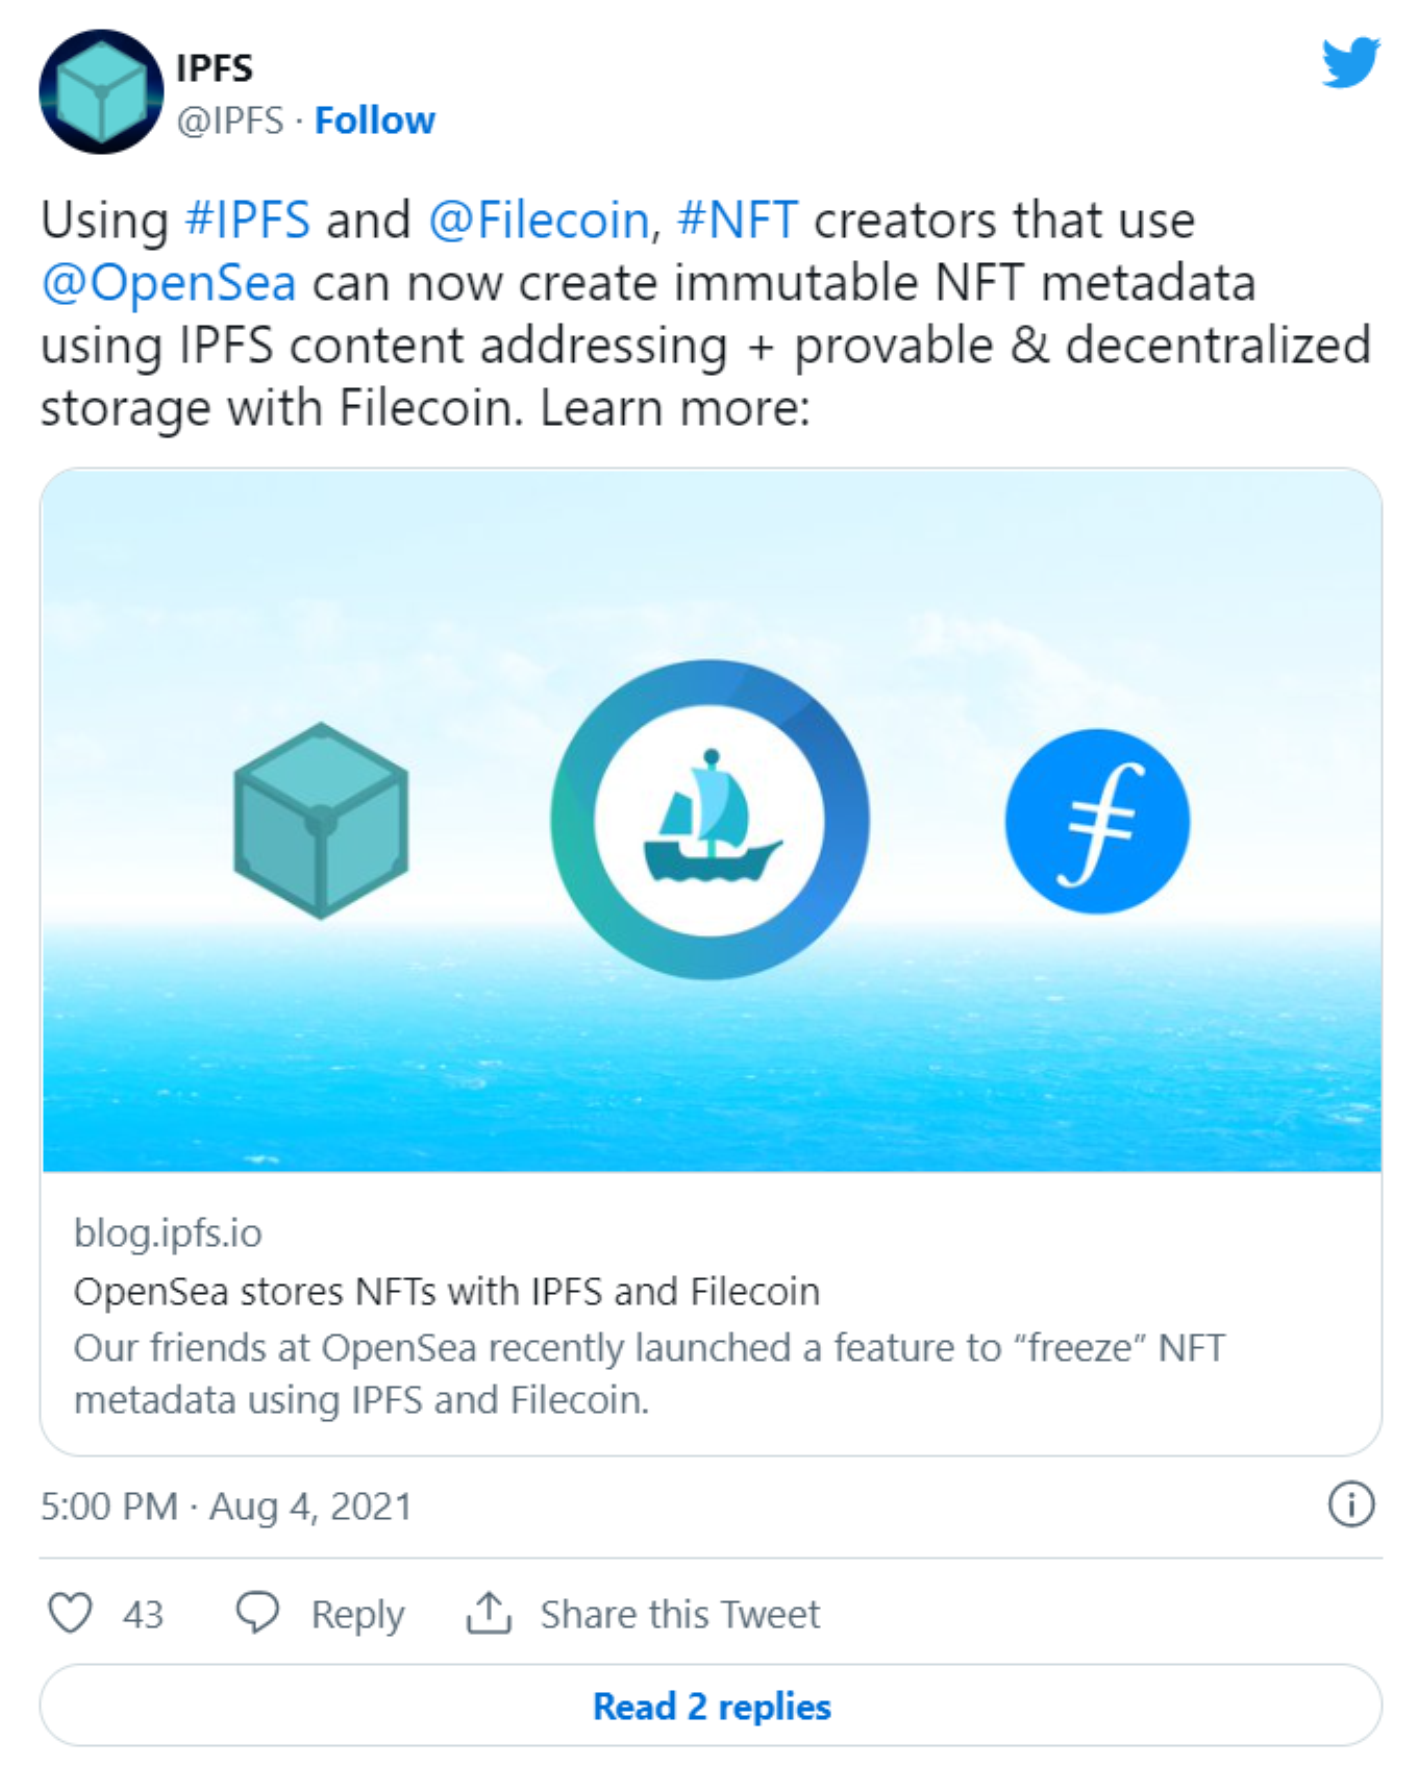Open the article titled OpenSea stores NFTs

(447, 1293)
